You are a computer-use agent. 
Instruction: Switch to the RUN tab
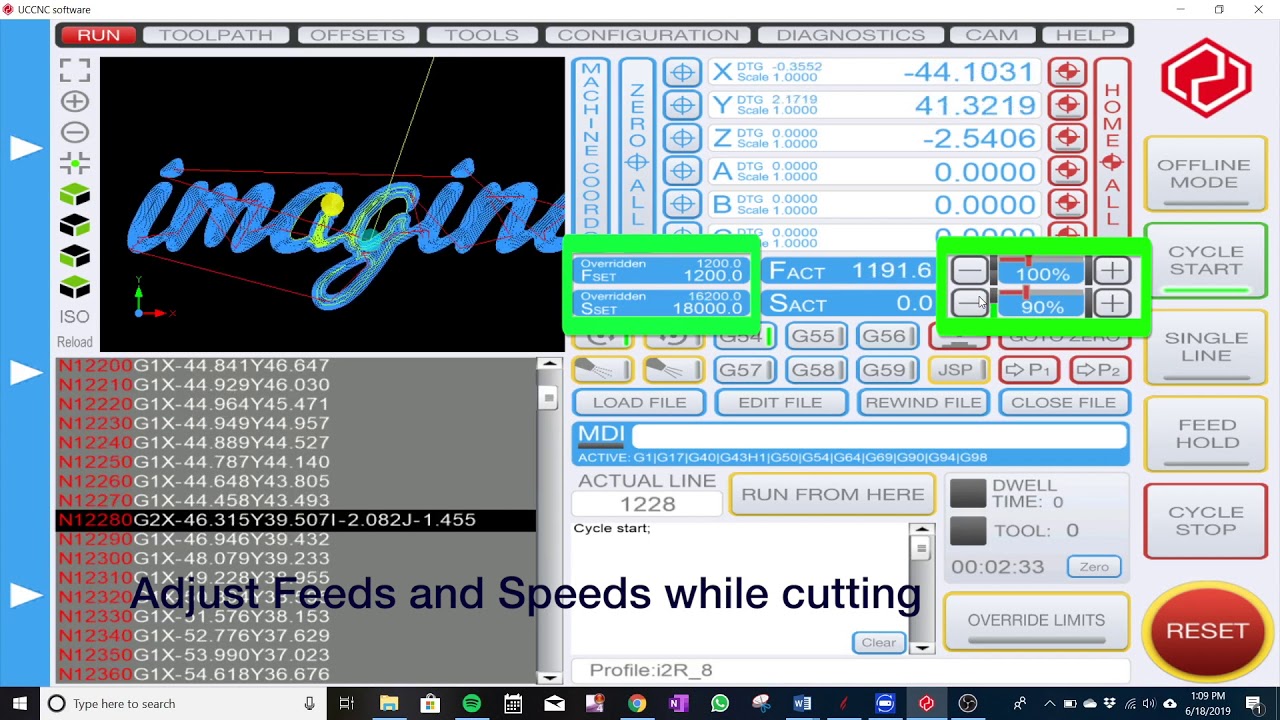pos(99,35)
